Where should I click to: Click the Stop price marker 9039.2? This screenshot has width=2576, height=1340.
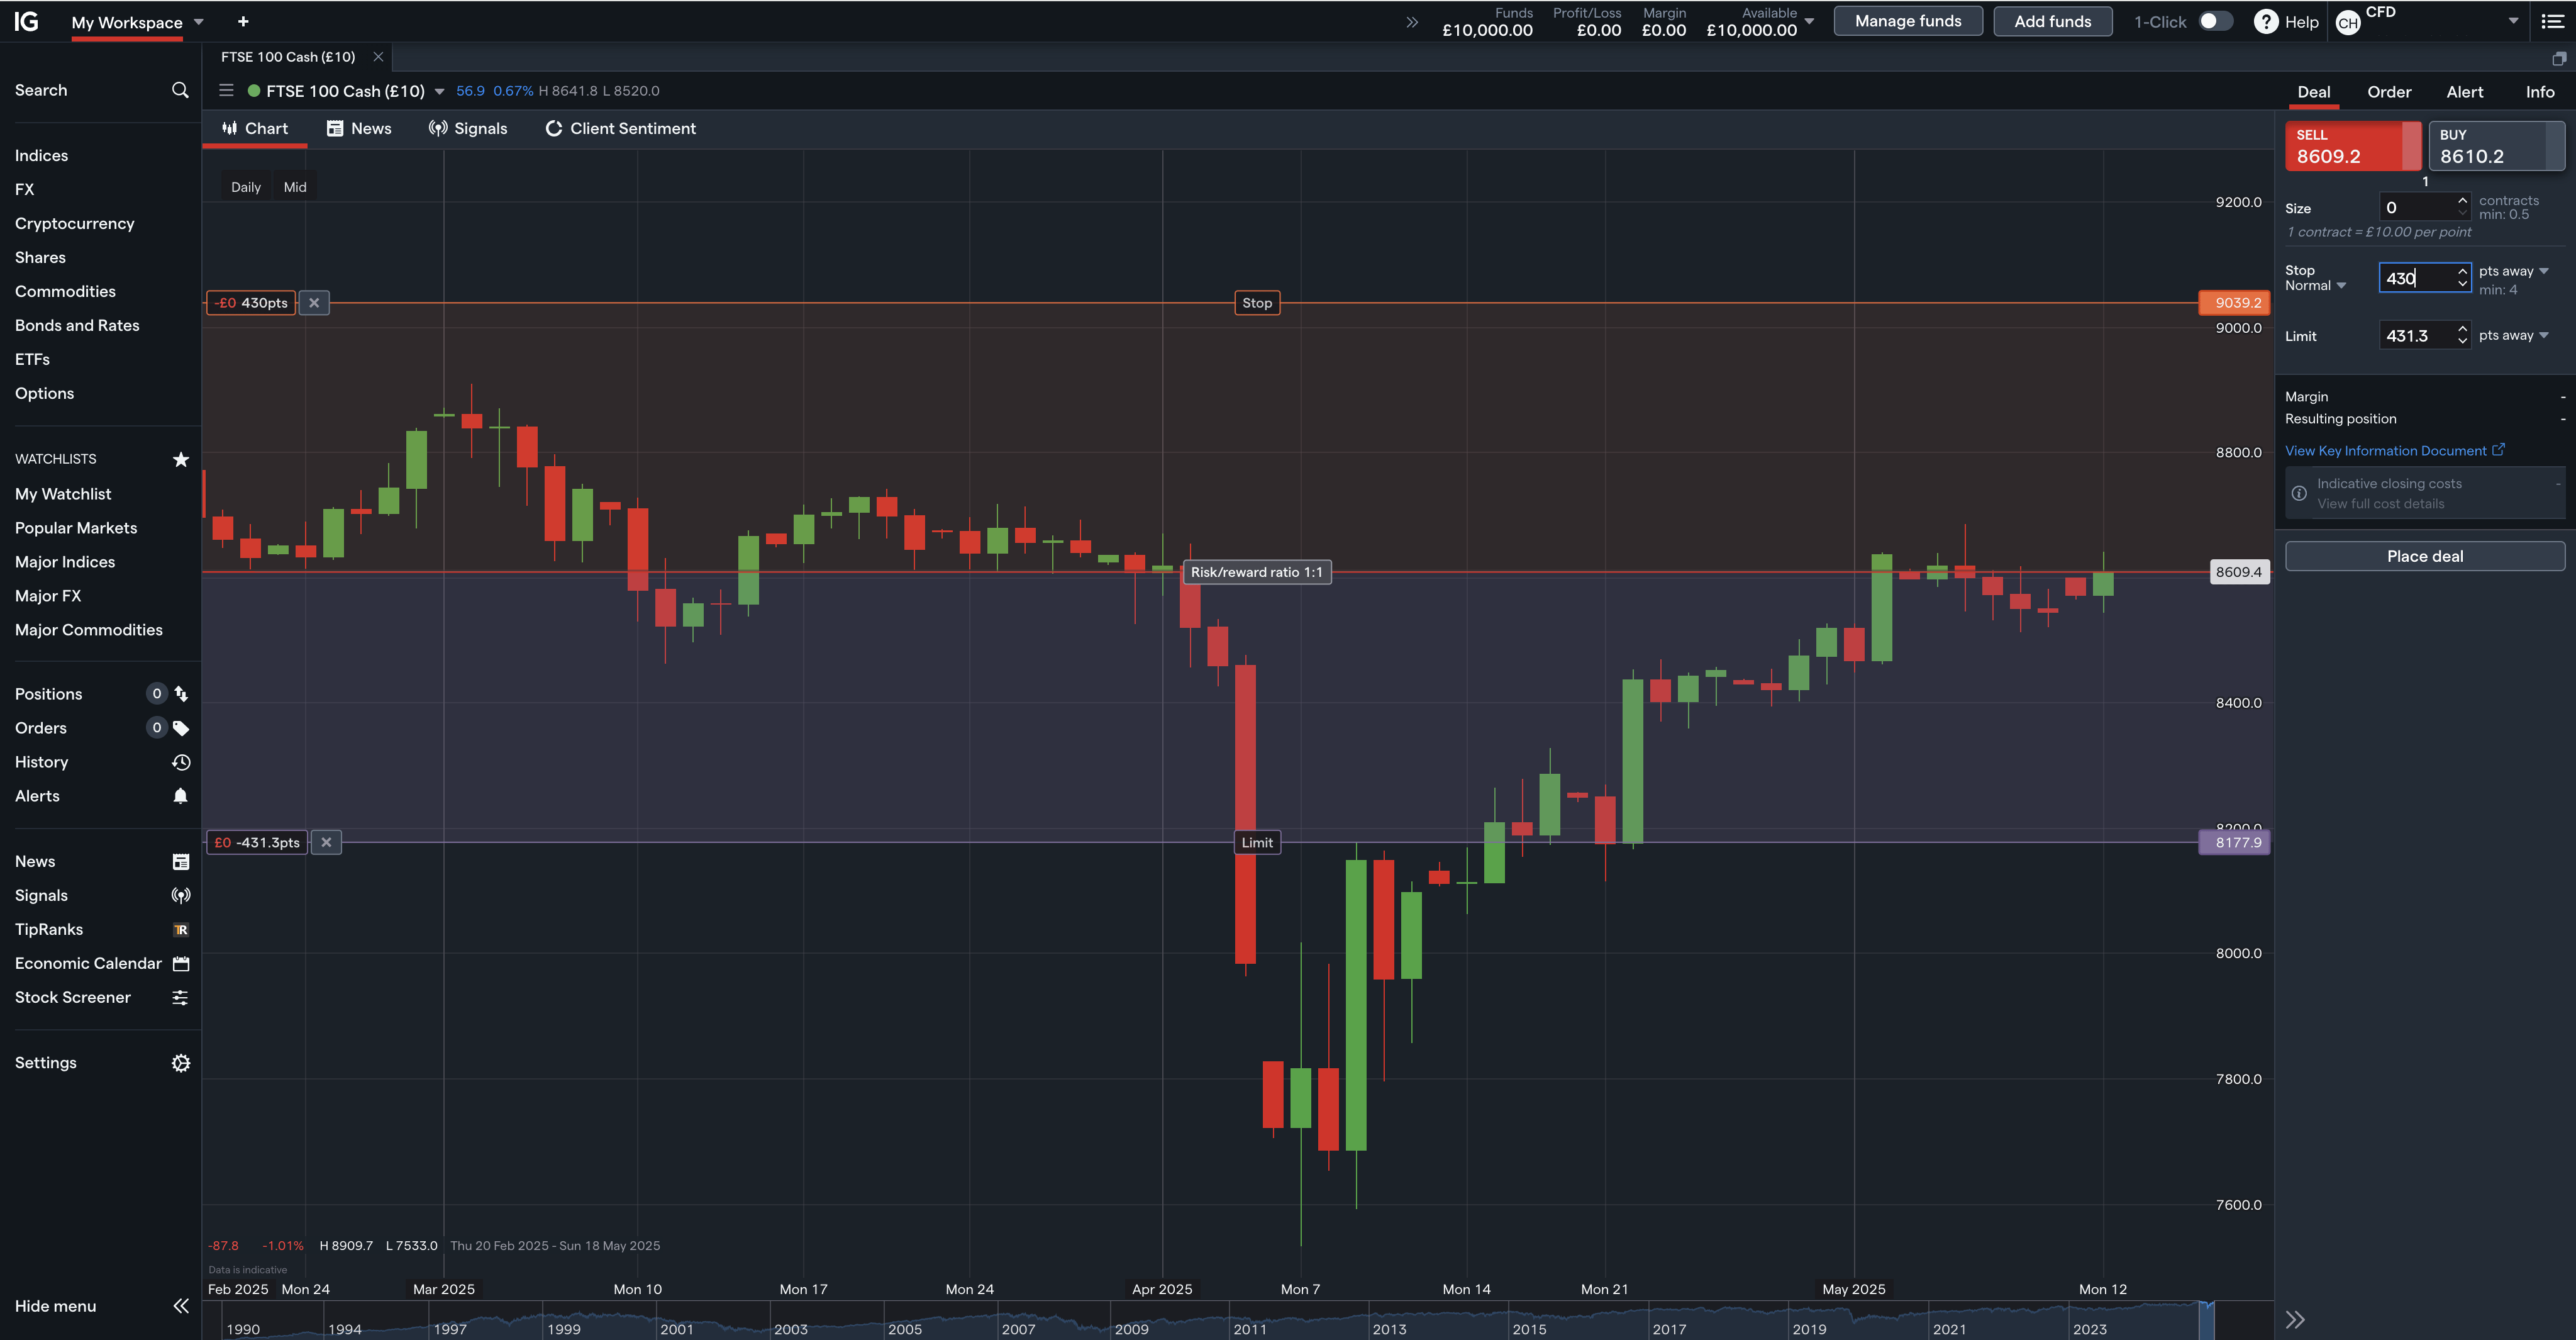(x=2234, y=303)
